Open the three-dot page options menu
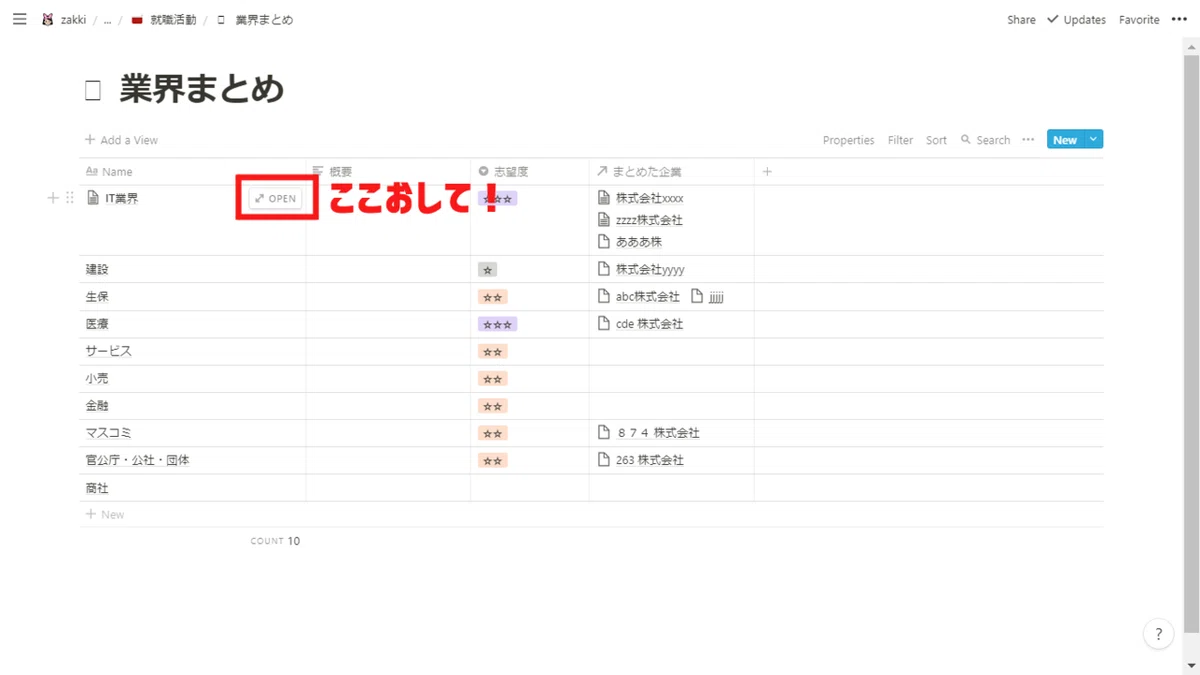Image resolution: width=1200 pixels, height=675 pixels. click(1179, 19)
